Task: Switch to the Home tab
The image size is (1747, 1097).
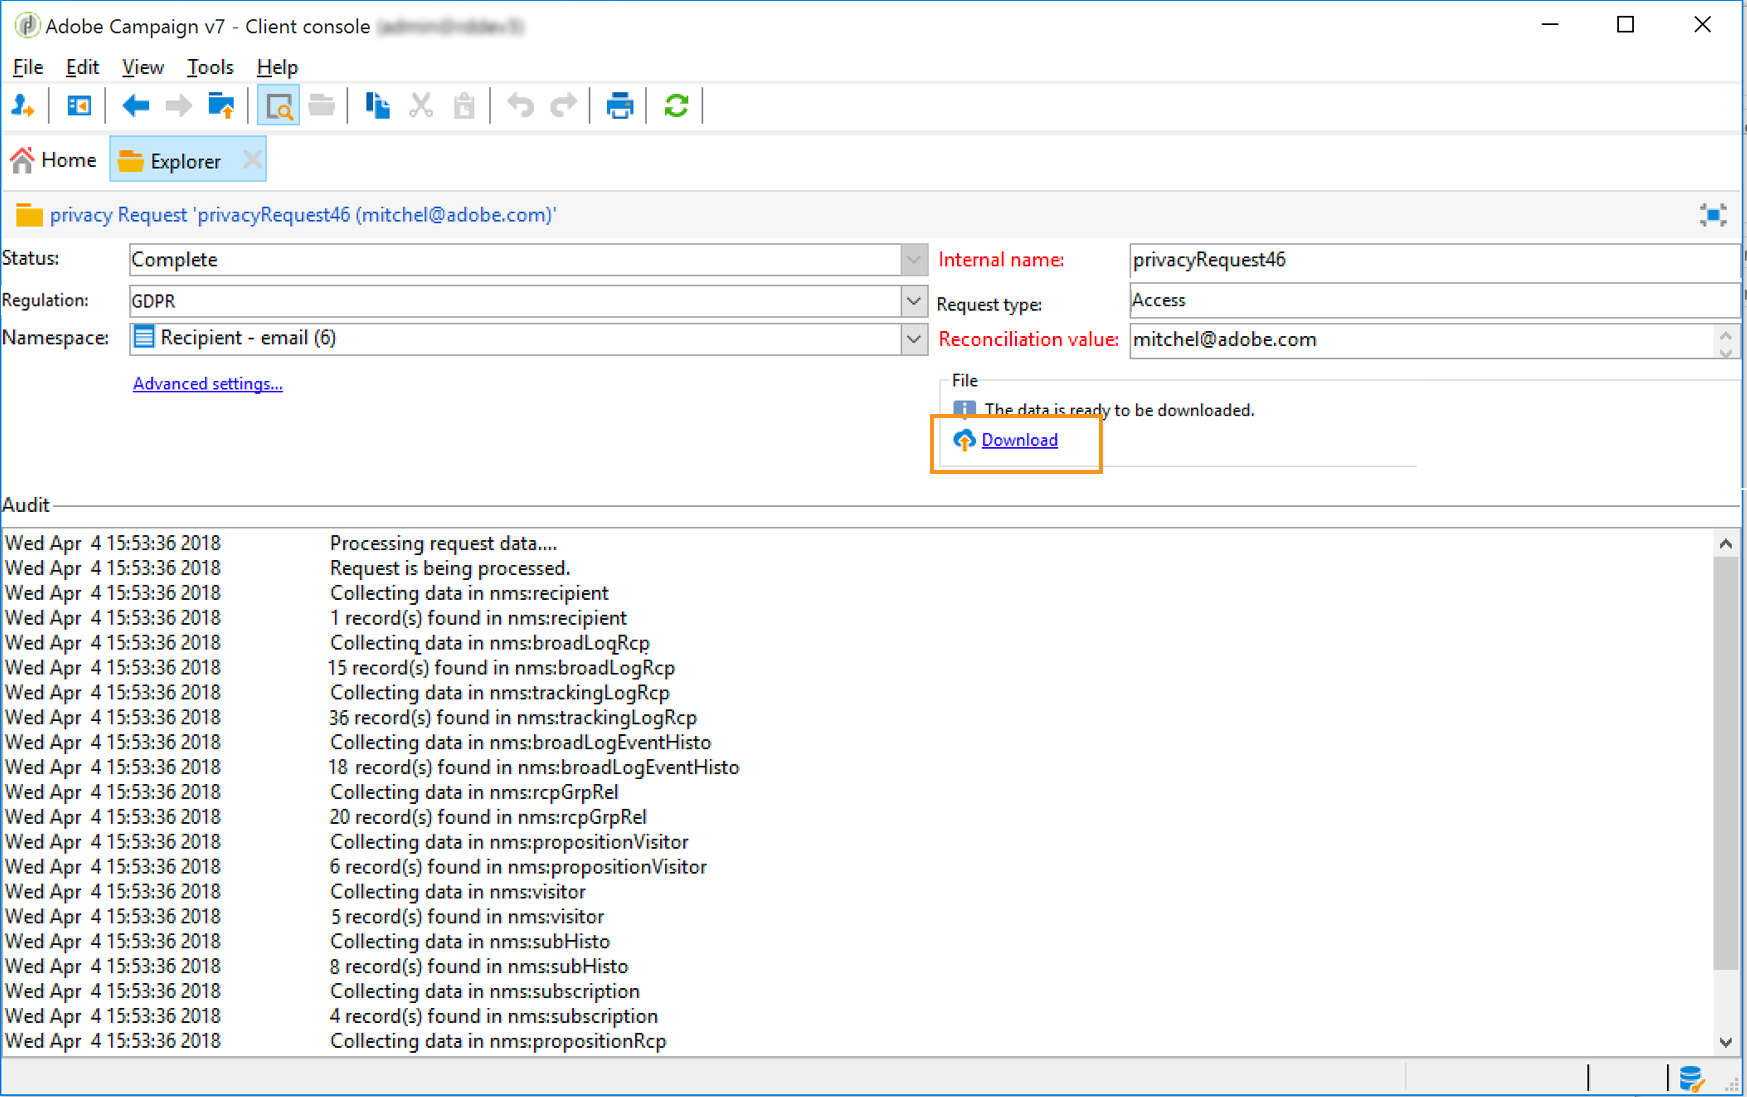Action: pos(54,160)
